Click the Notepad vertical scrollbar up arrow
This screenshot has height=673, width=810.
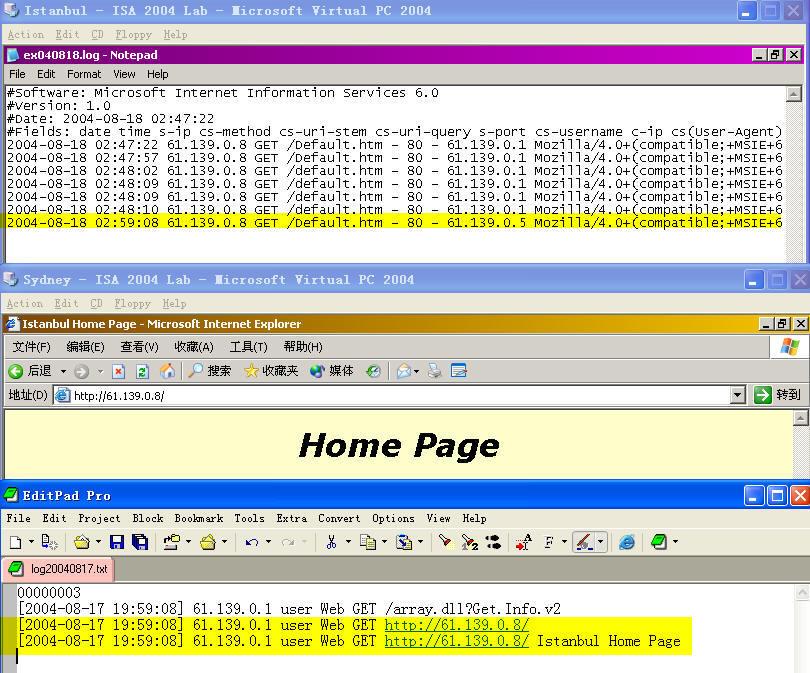click(x=794, y=94)
